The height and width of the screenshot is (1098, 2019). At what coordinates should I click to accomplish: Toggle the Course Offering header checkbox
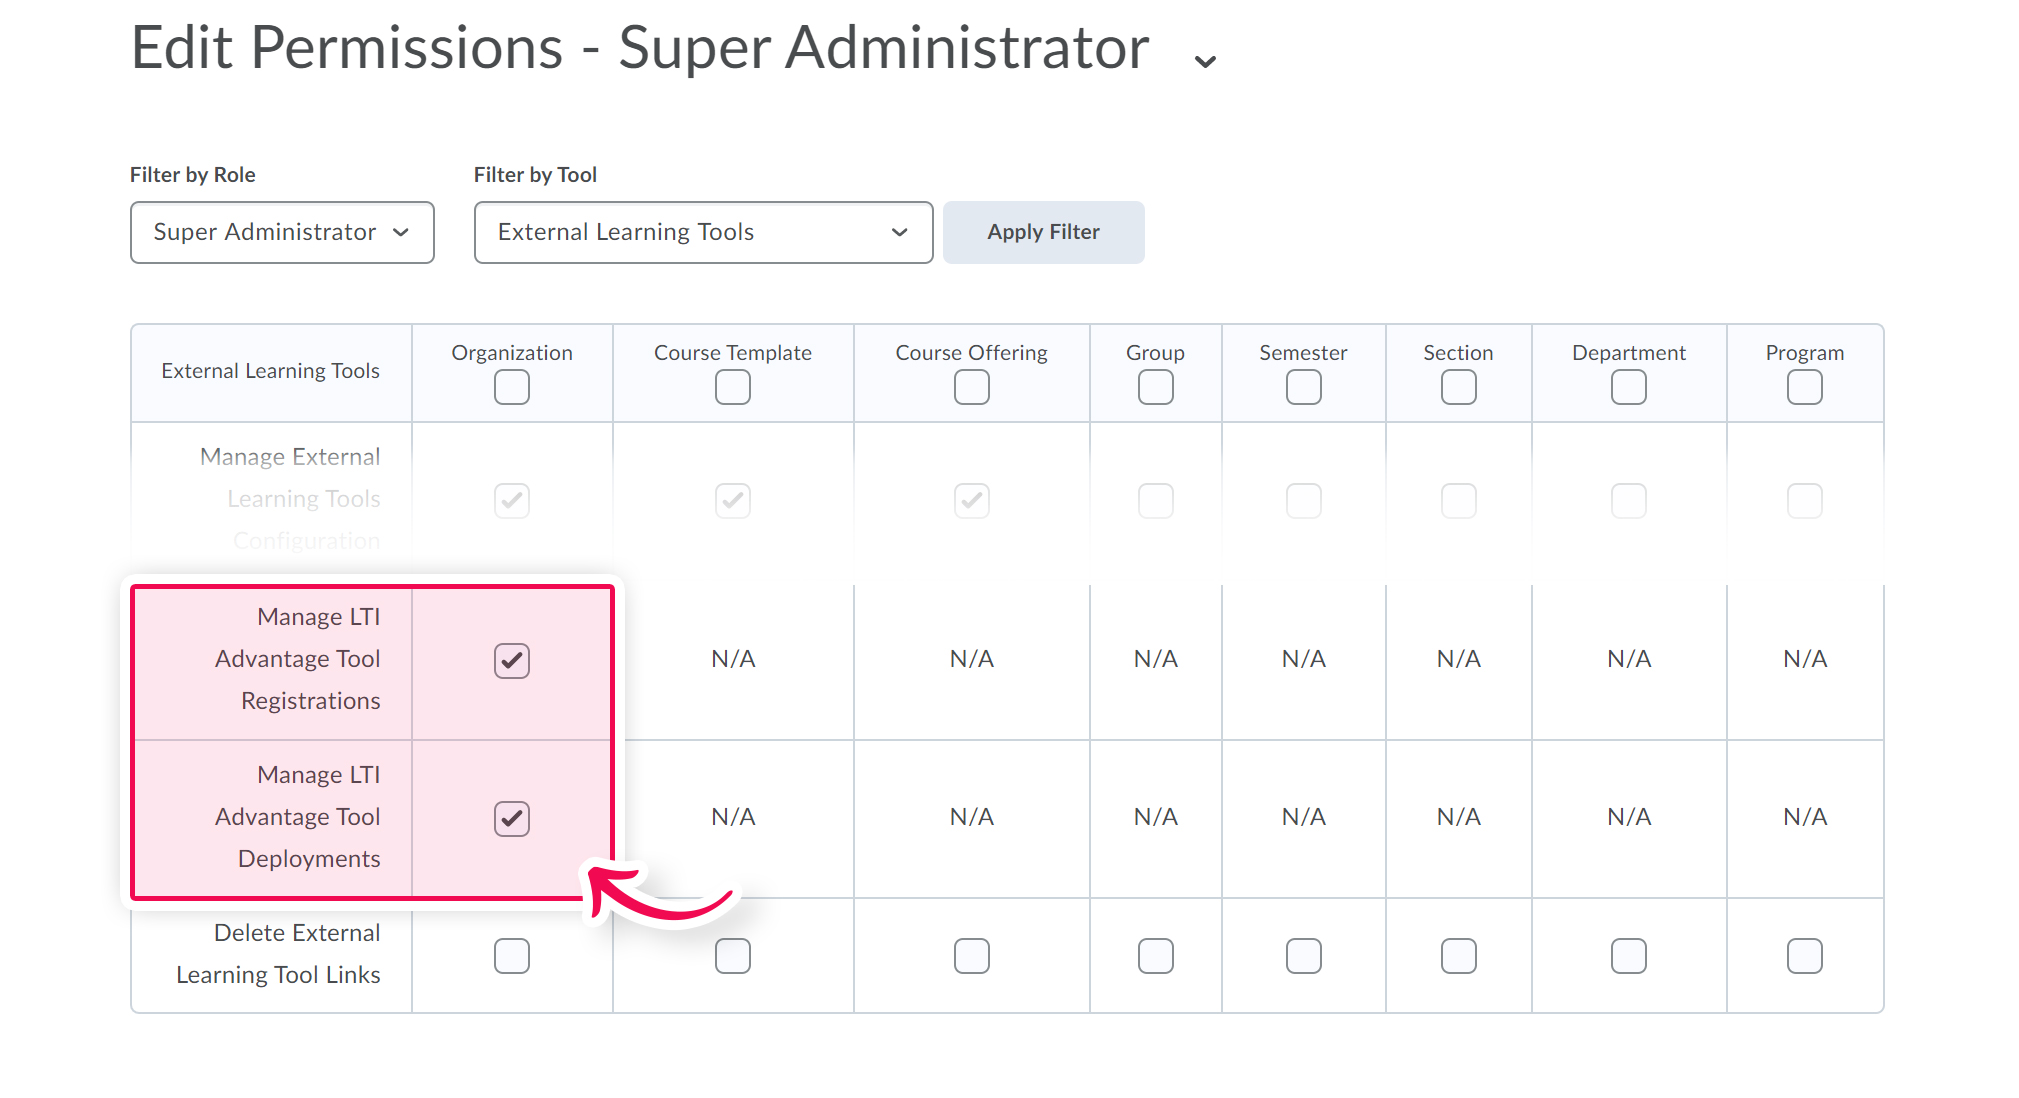[x=971, y=387]
